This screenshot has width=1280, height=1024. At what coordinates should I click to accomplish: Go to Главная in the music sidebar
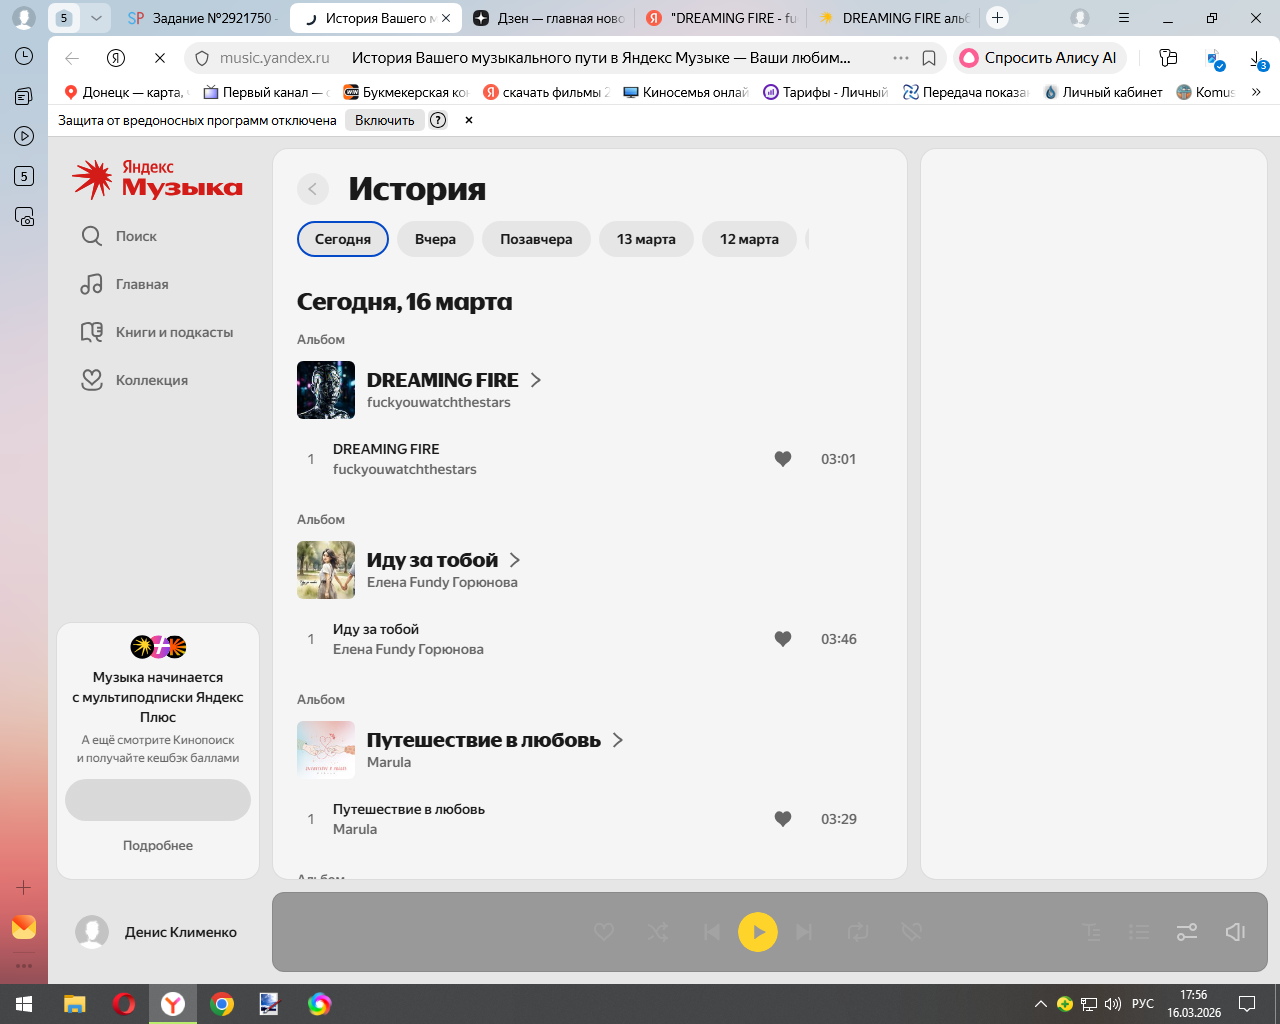tap(125, 284)
